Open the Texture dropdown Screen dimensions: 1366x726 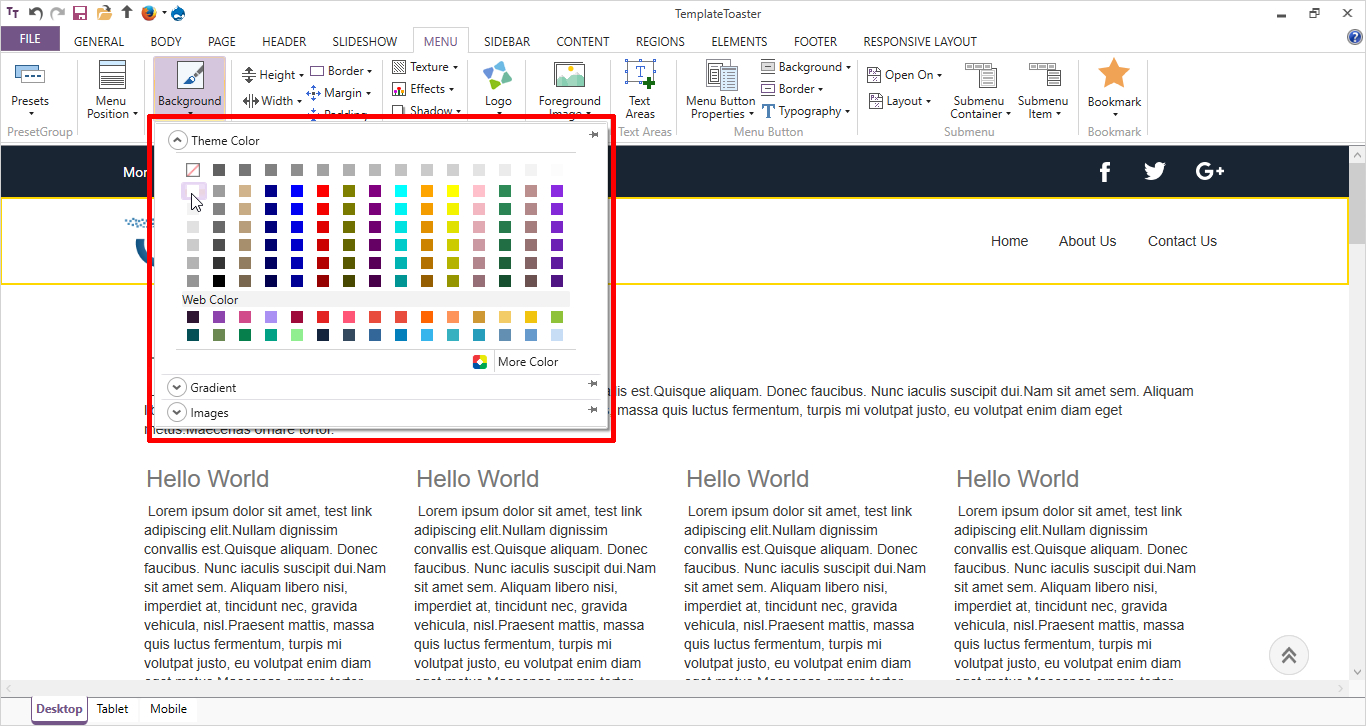point(427,67)
